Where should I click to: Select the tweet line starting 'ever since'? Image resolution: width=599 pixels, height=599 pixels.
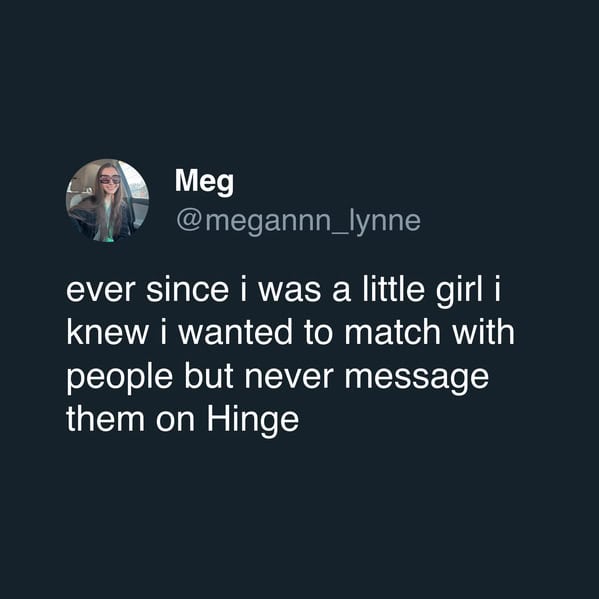[x=283, y=290]
